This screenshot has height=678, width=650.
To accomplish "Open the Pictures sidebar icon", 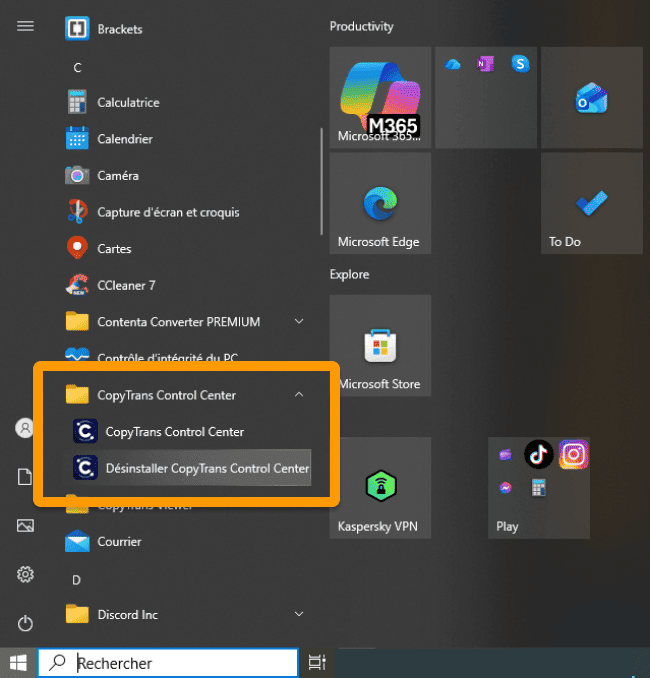I will click(25, 525).
